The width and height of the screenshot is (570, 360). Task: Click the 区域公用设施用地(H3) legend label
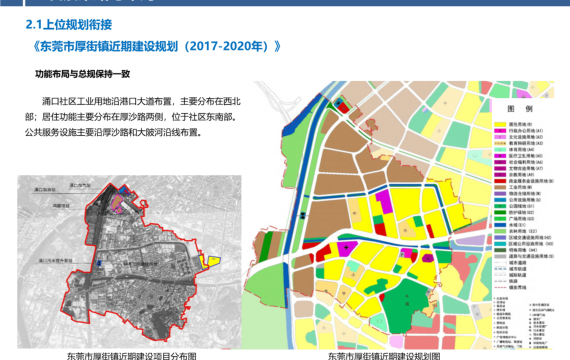coord(531,244)
